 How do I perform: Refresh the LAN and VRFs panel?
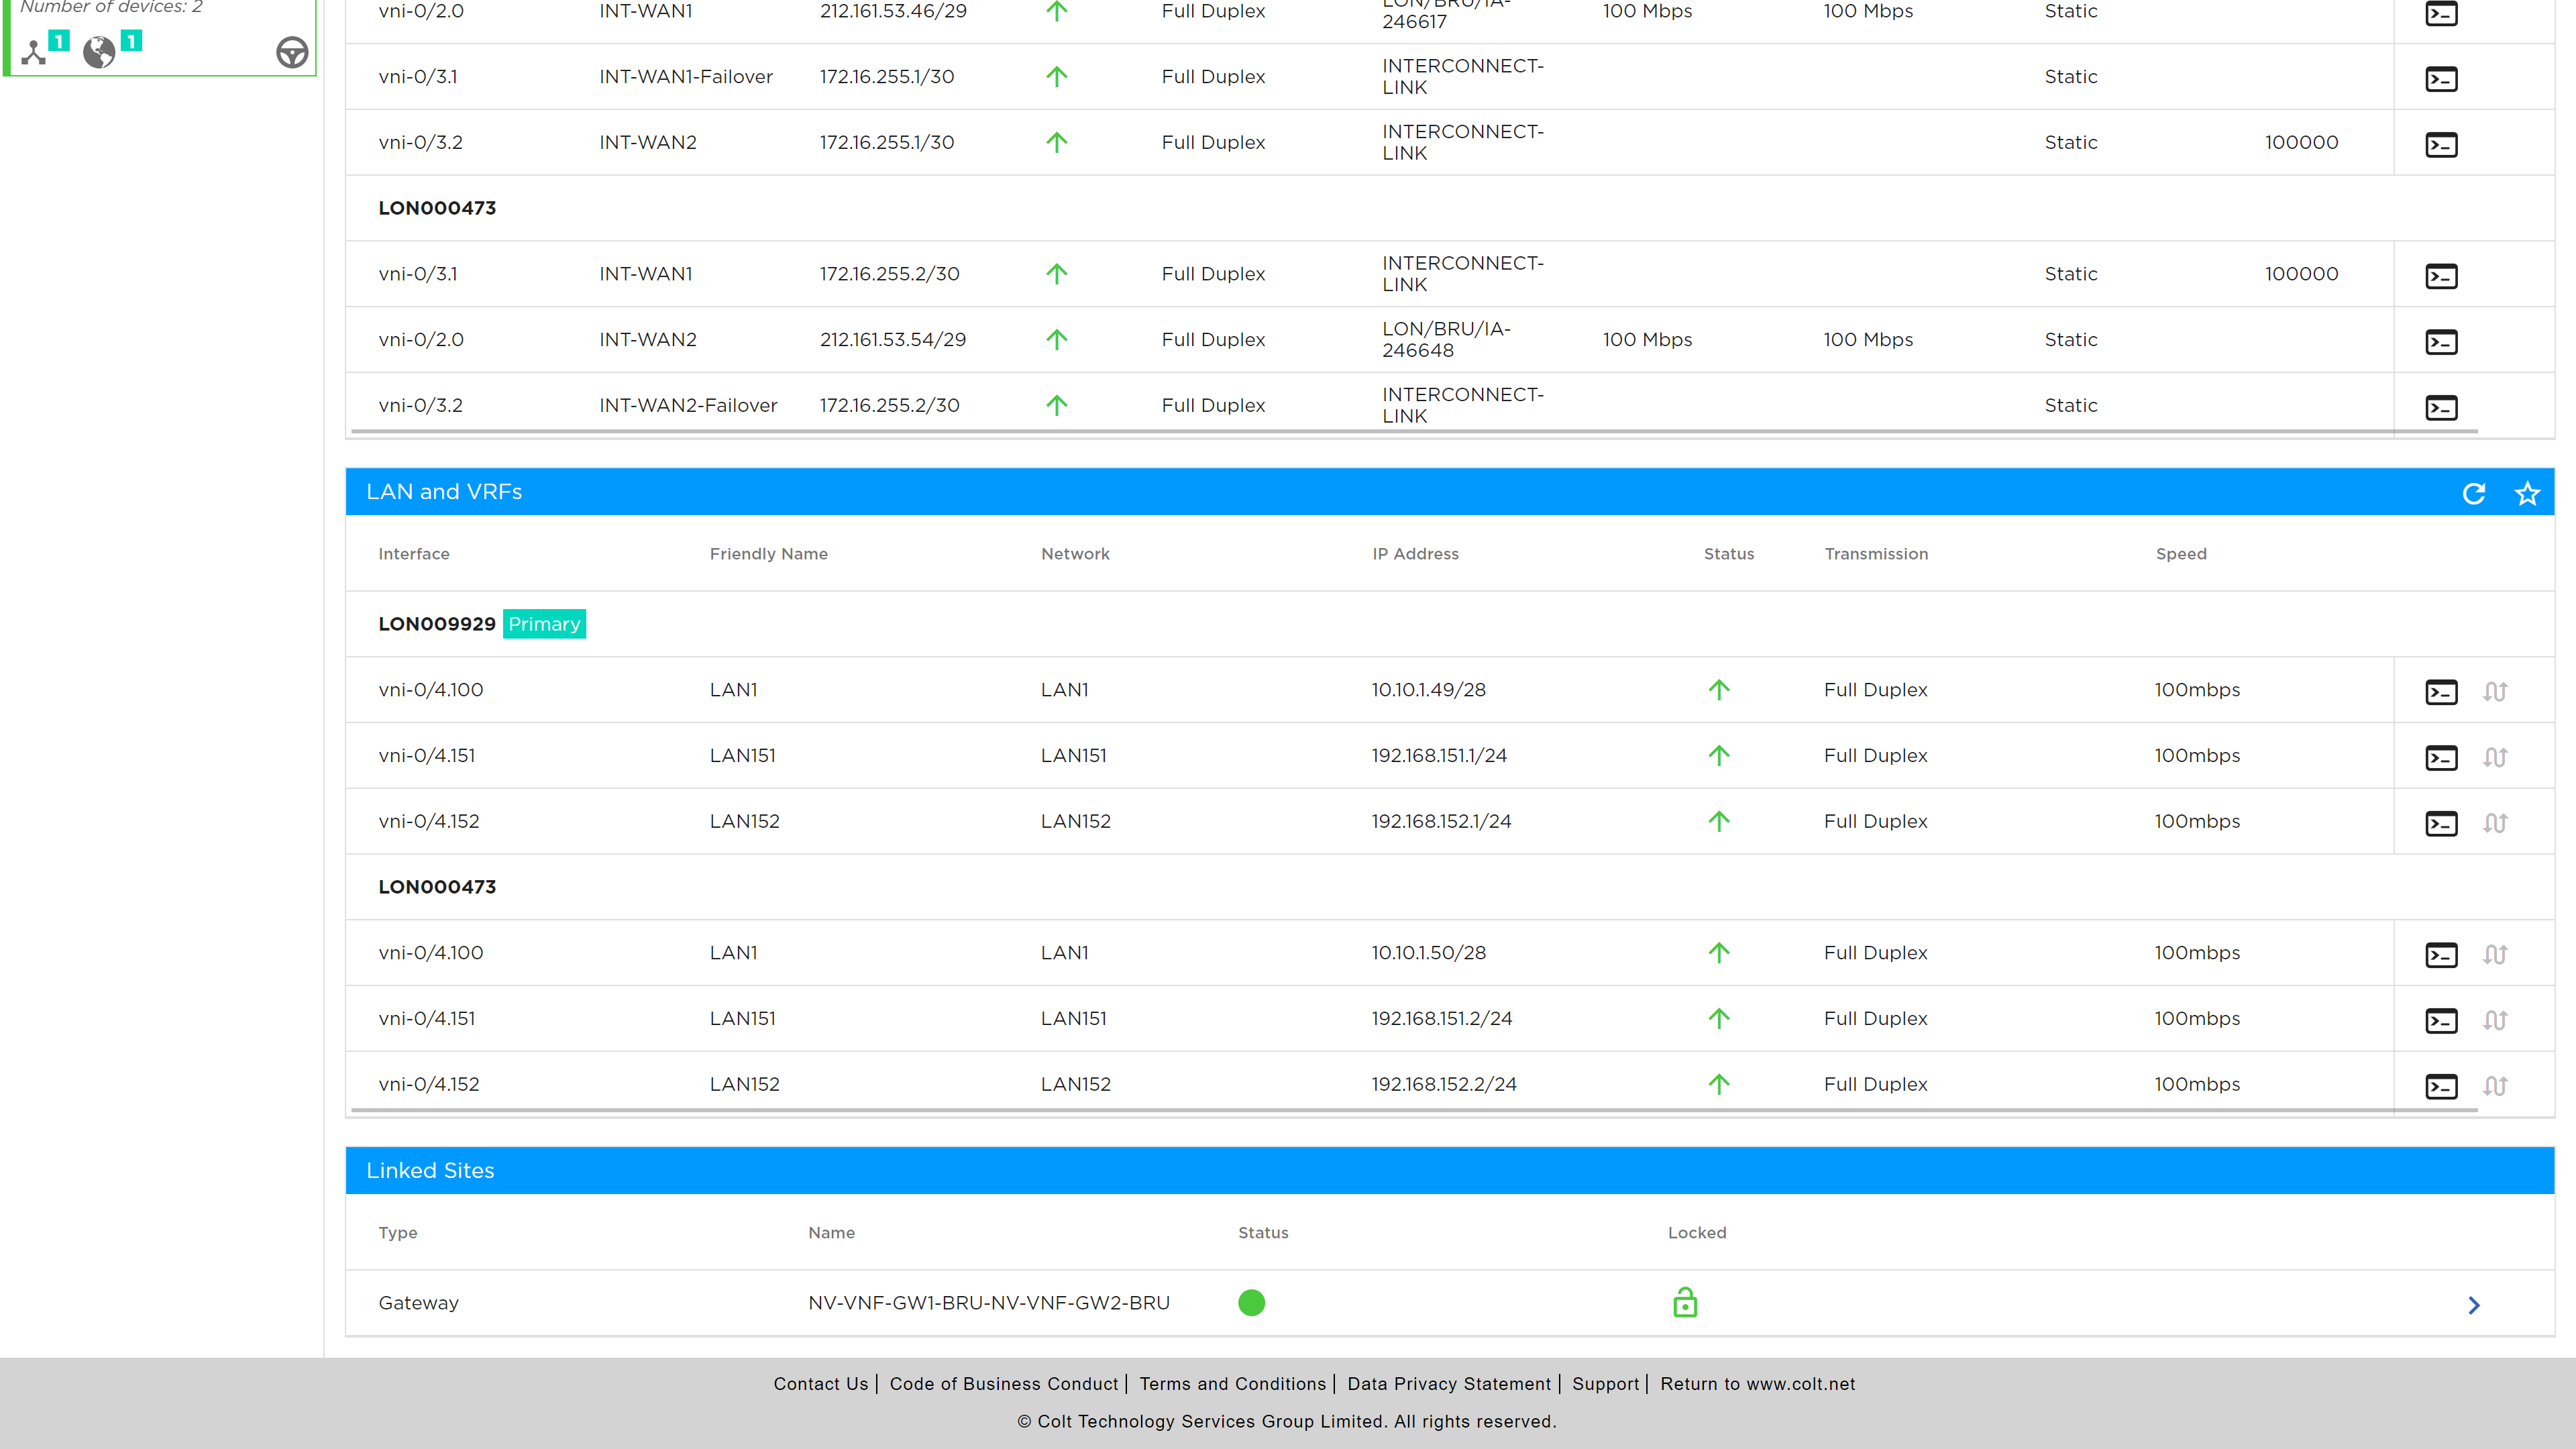[x=2474, y=493]
